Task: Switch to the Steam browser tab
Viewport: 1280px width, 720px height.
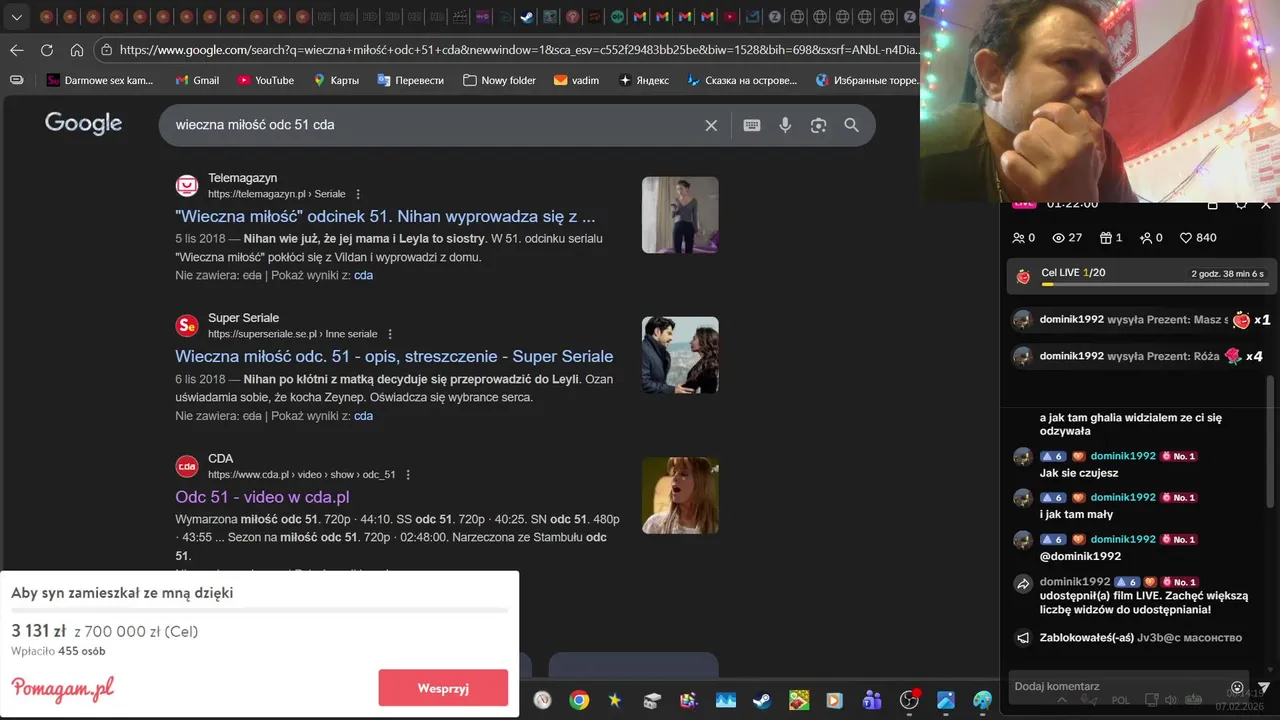Action: coord(527,17)
